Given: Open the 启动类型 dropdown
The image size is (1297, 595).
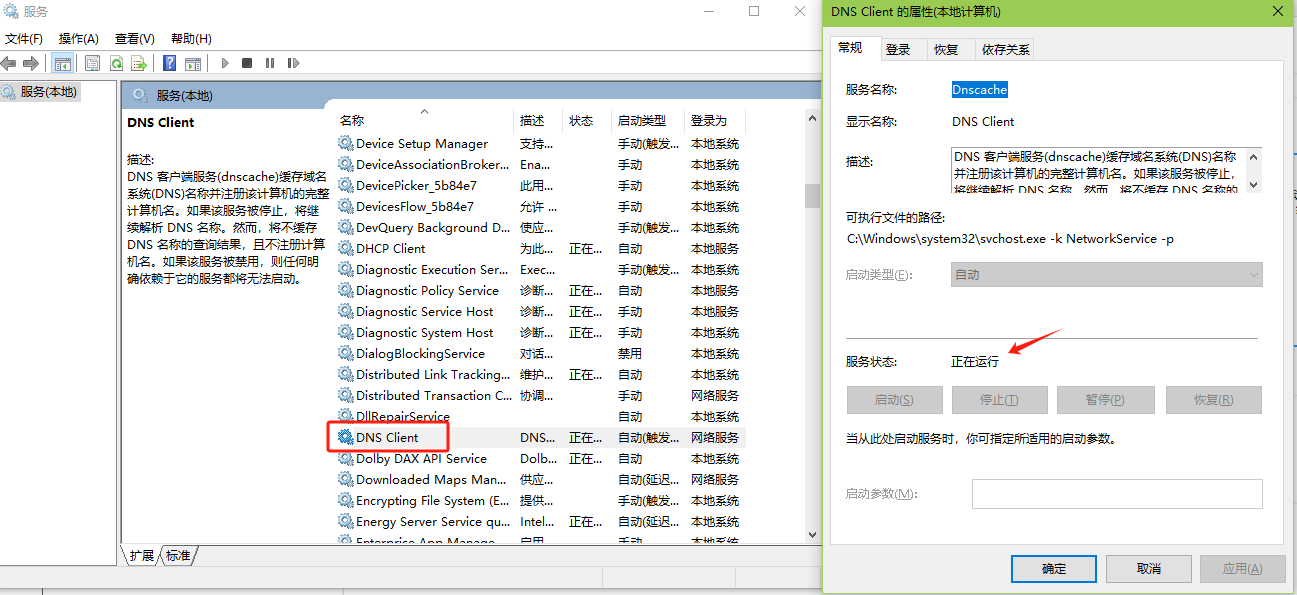Looking at the screenshot, I should tap(1106, 274).
